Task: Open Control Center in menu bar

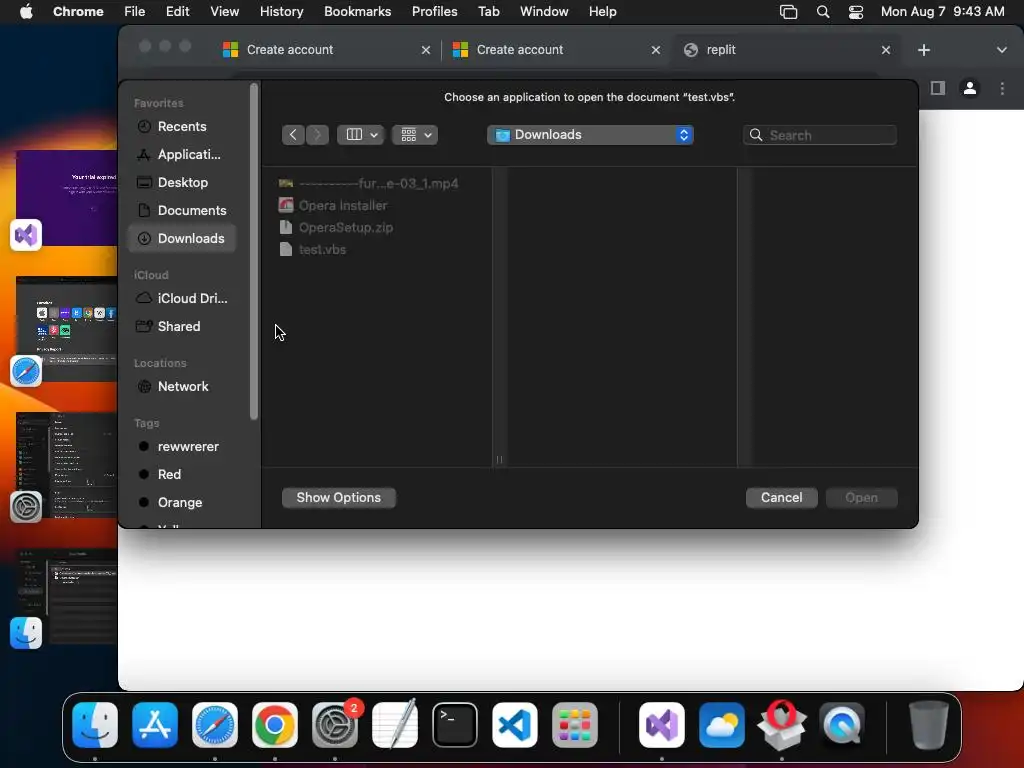Action: (x=856, y=12)
